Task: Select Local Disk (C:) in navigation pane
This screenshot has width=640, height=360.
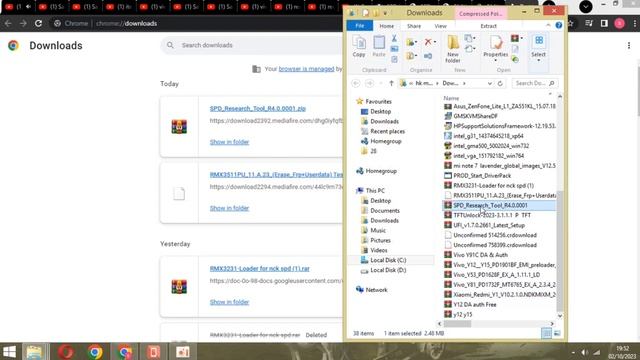Action: [x=388, y=260]
